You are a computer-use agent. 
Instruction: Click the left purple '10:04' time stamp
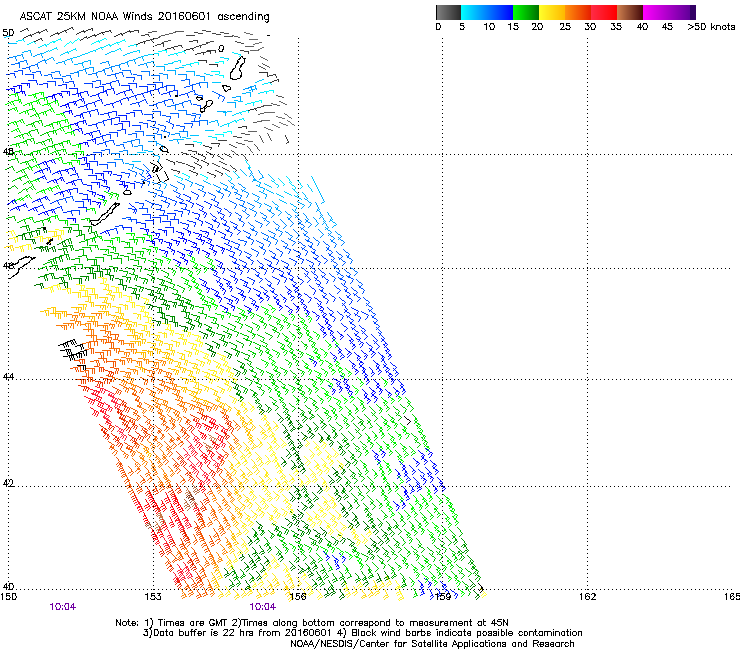tap(62, 607)
